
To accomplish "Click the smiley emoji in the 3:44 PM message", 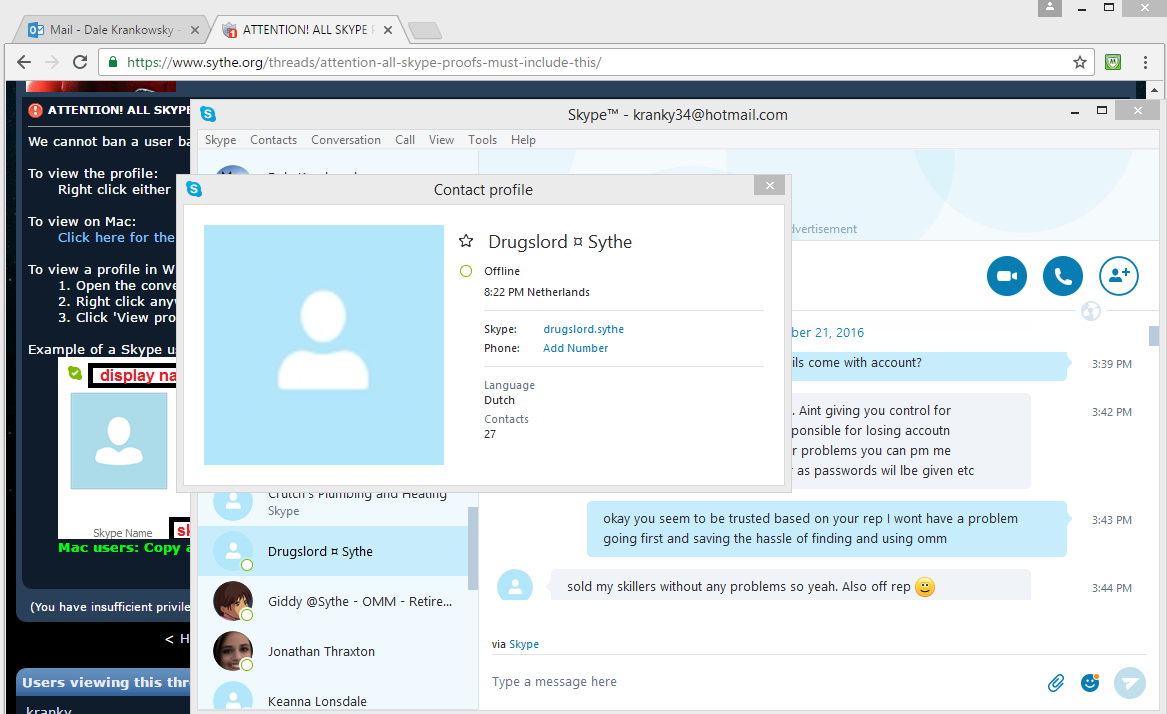I will (924, 587).
